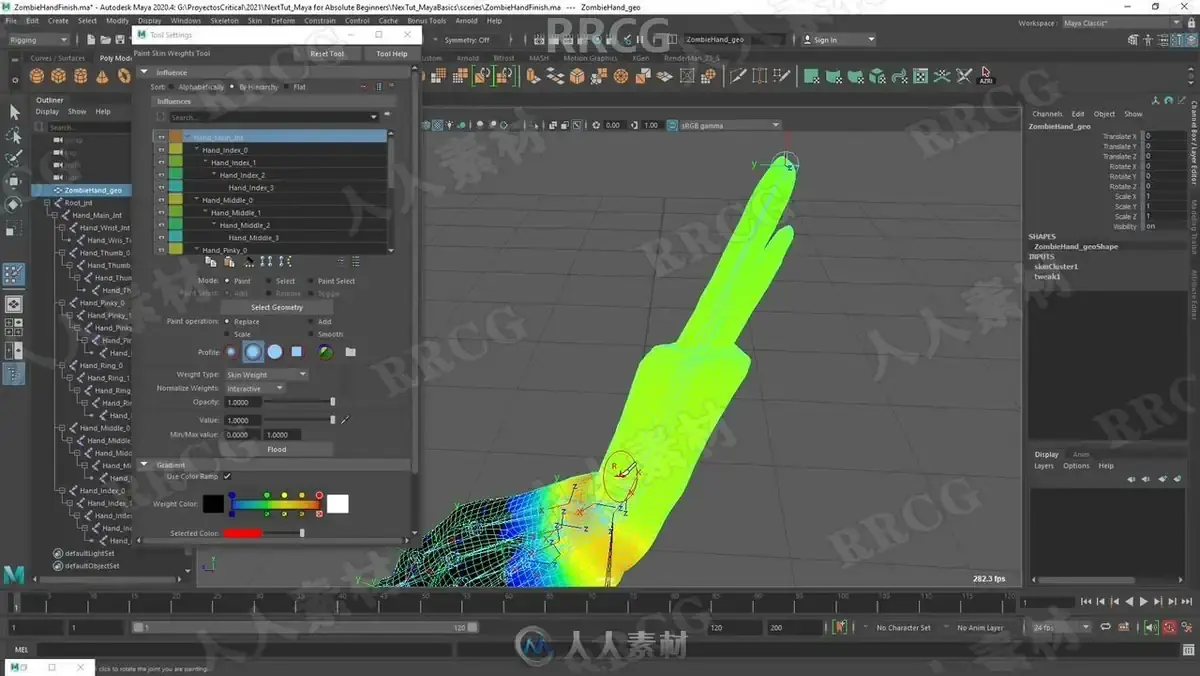Select the By Hierarchy sort radio button
The height and width of the screenshot is (676, 1200).
pos(233,87)
